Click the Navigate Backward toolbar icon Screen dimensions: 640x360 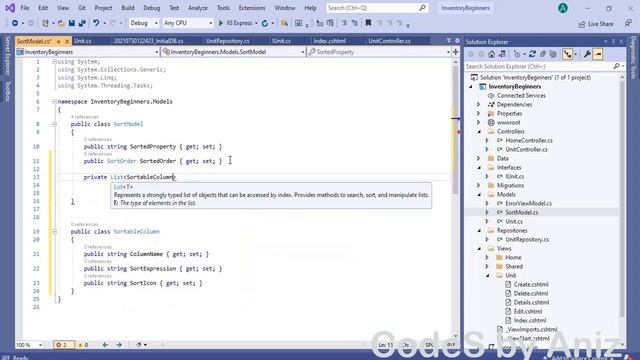click(x=15, y=23)
